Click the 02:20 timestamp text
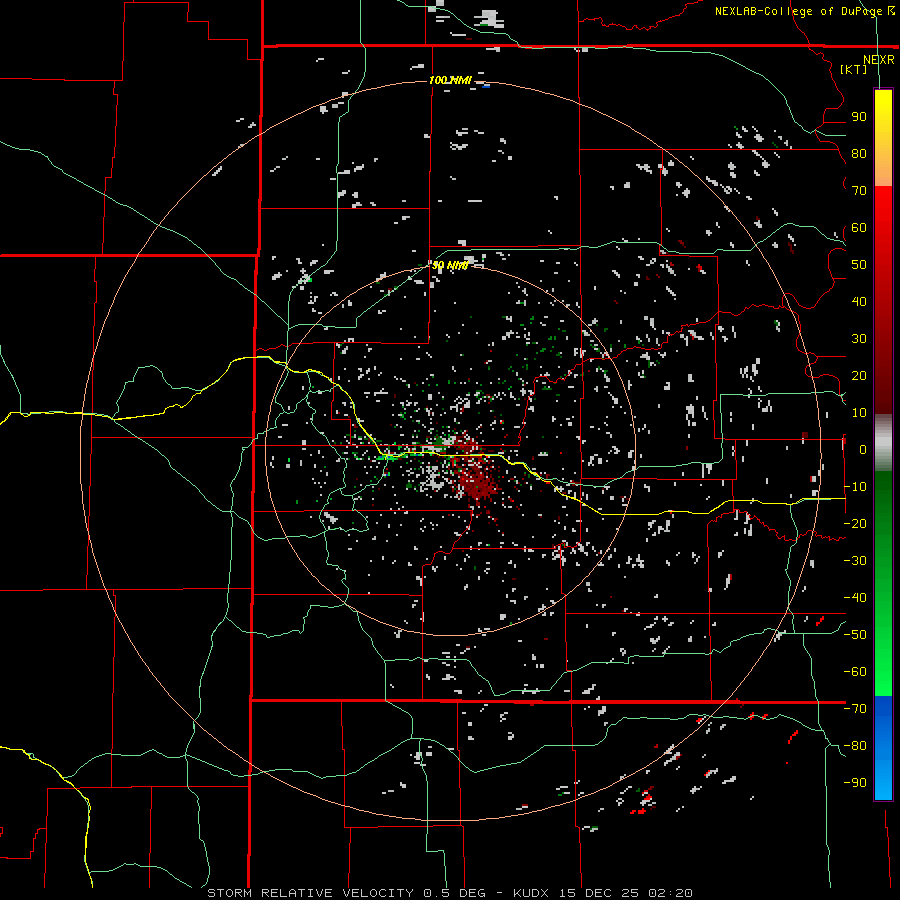This screenshot has width=900, height=900. pos(670,893)
